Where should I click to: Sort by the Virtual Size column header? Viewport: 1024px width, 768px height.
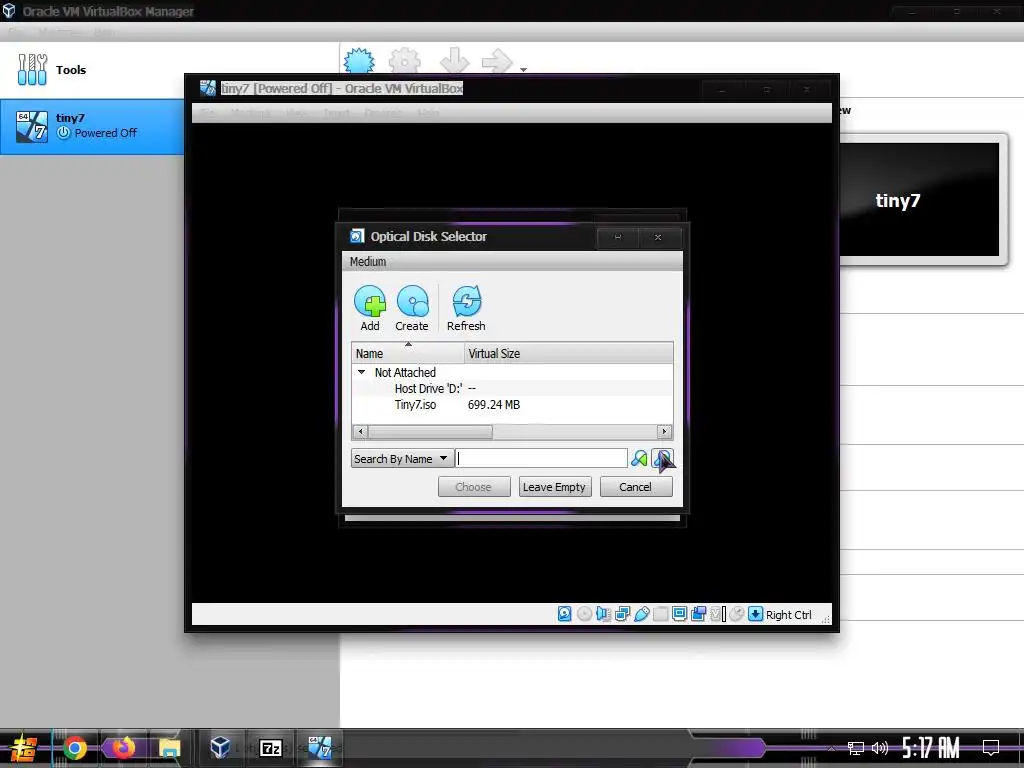pos(569,353)
